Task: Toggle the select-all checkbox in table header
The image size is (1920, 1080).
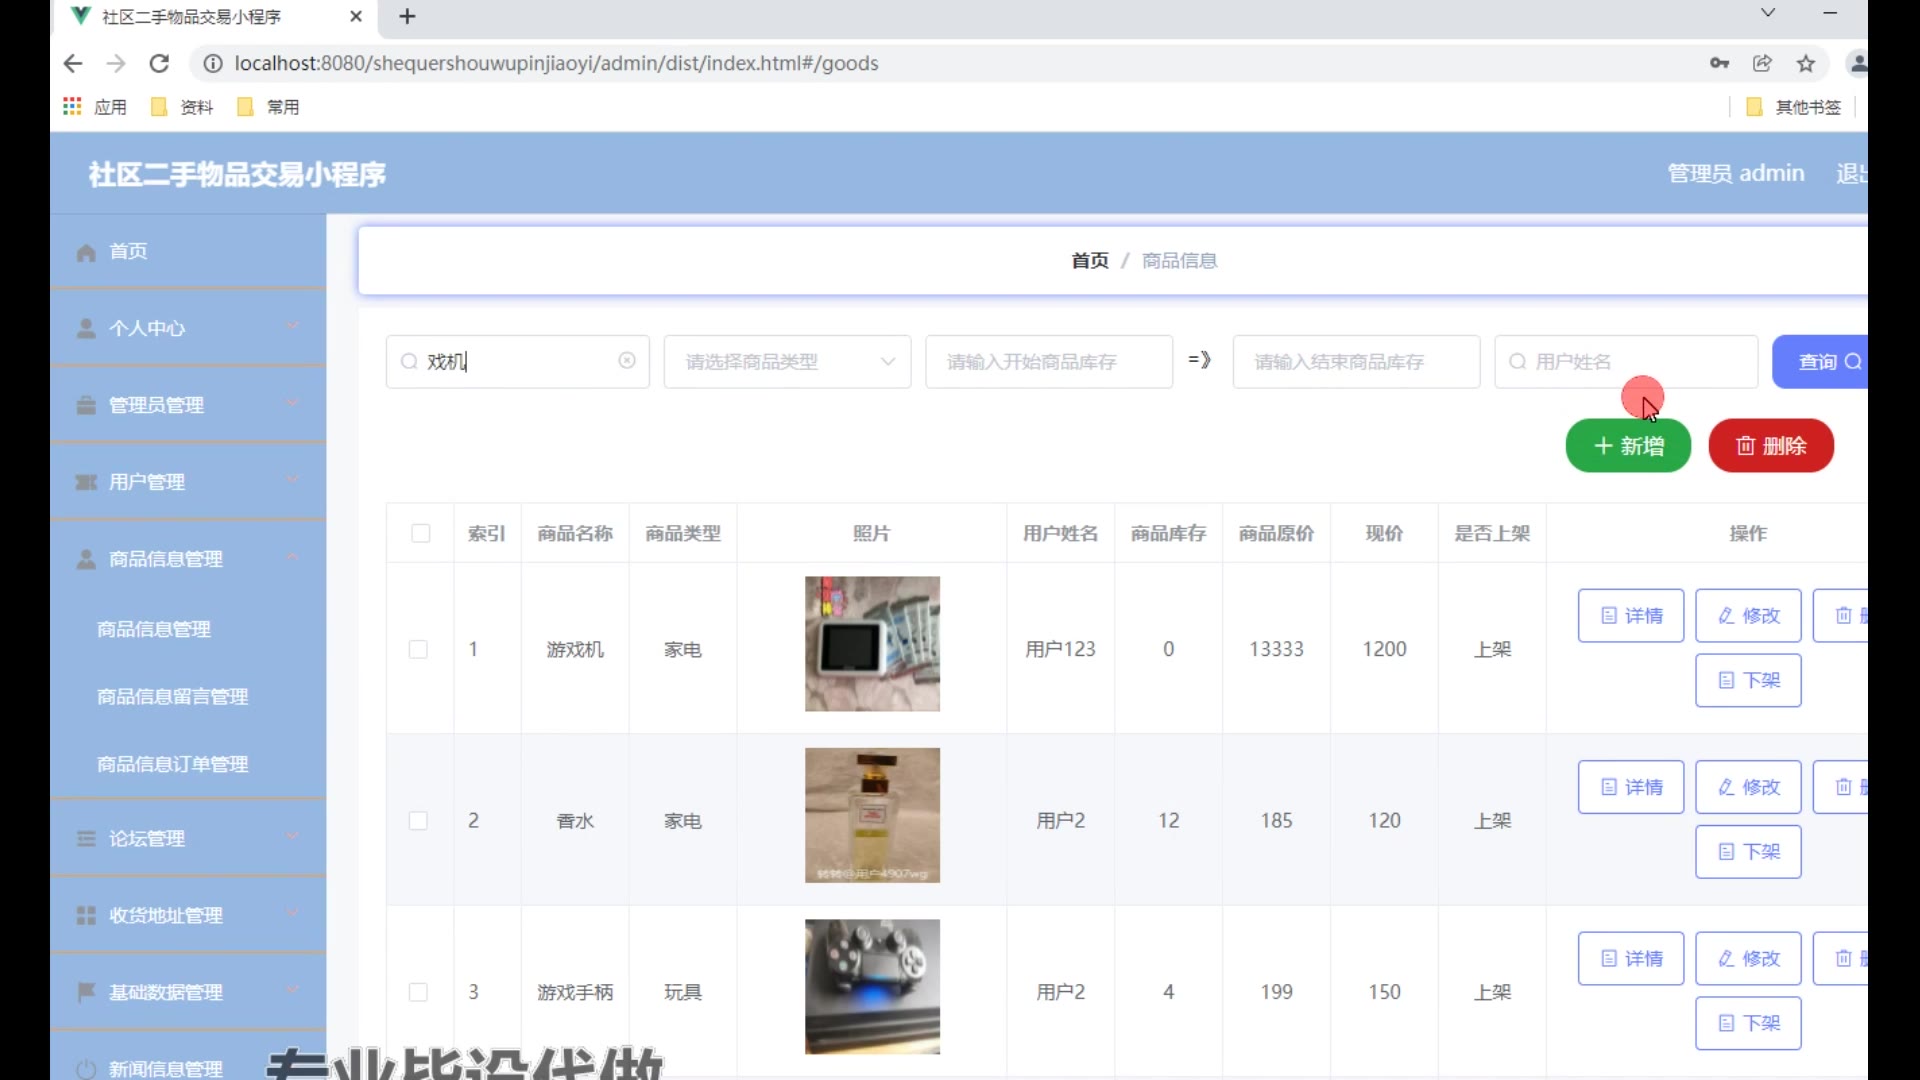Action: [420, 533]
